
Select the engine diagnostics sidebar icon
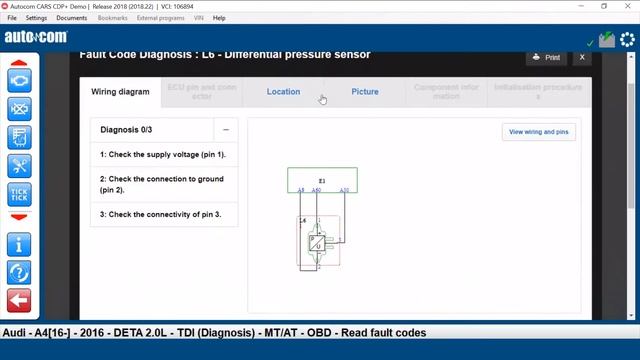19,80
